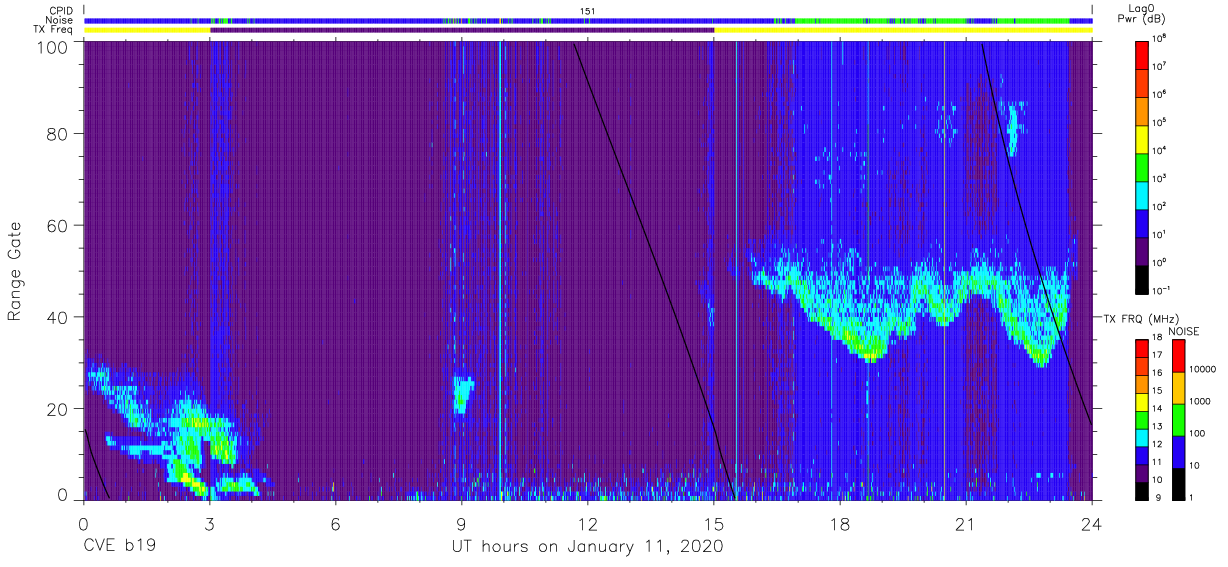Screen dimensions: 1228x567
Task: Click the 1000 label on NOISE scale
Action: point(1199,402)
